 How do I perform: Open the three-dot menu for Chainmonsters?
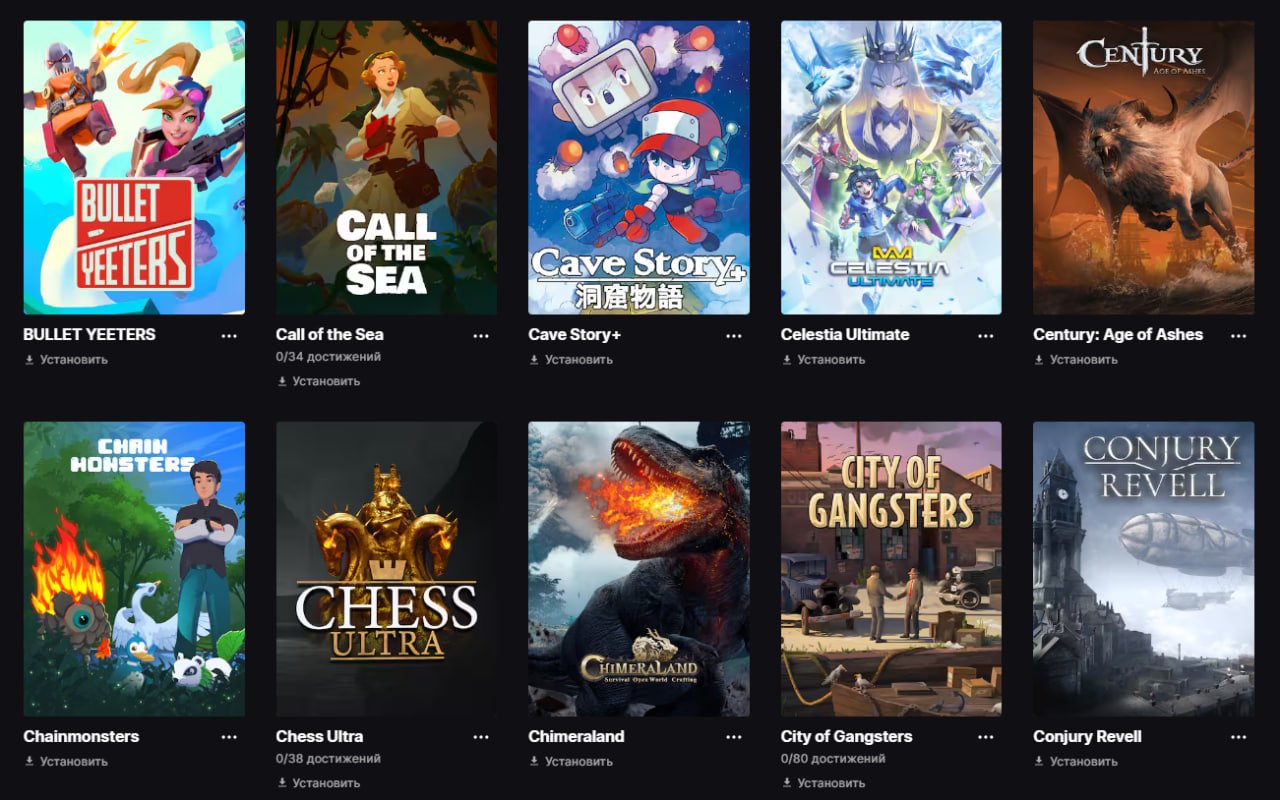[229, 737]
